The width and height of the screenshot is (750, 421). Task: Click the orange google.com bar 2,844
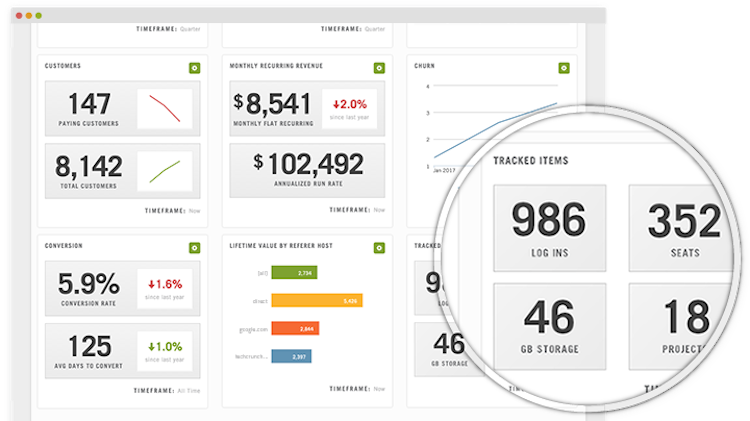[x=295, y=328]
